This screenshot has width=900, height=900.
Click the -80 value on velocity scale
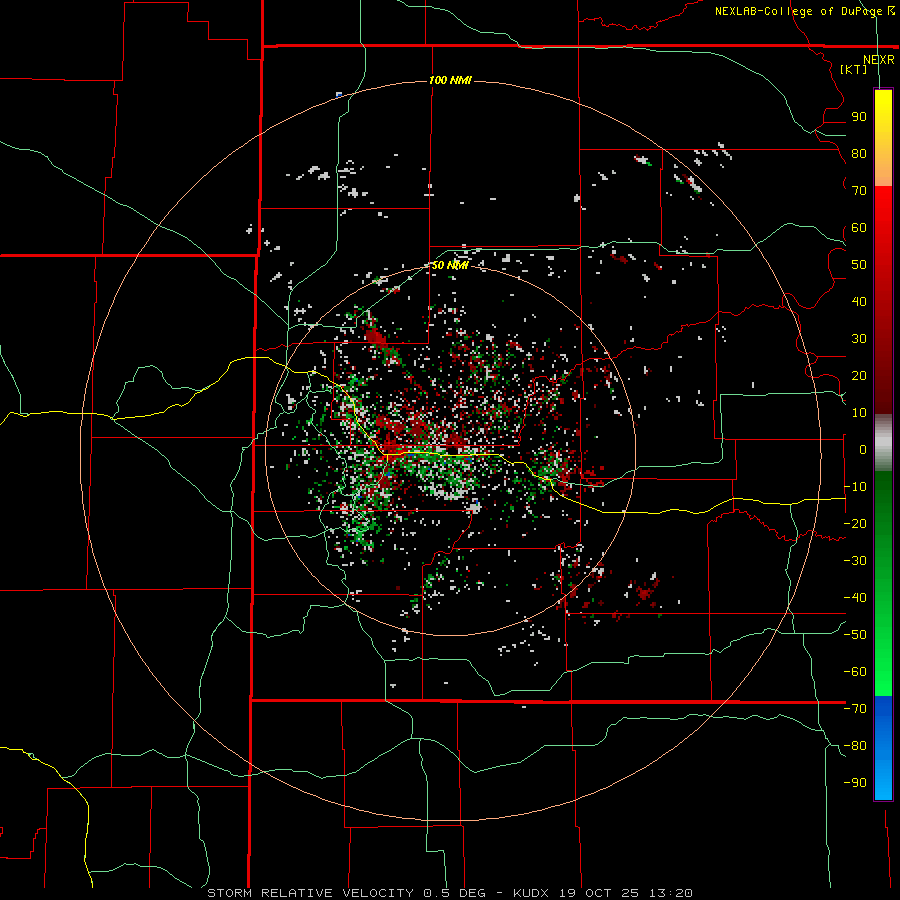pos(855,746)
